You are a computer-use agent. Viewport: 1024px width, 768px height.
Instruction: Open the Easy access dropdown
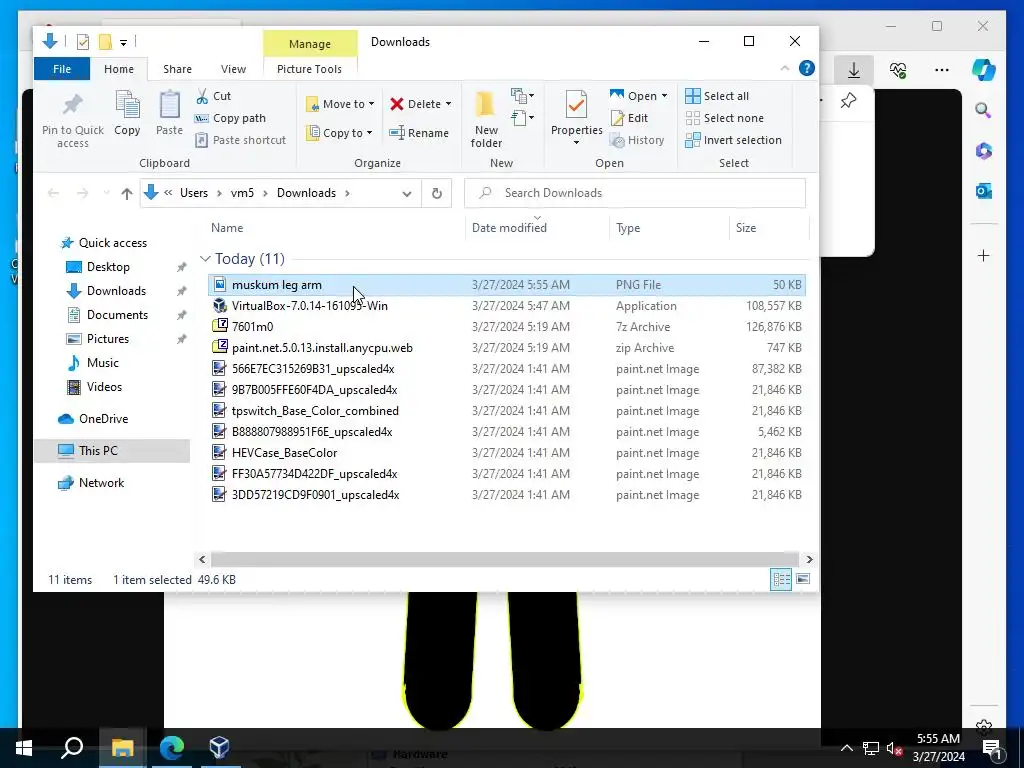522,118
